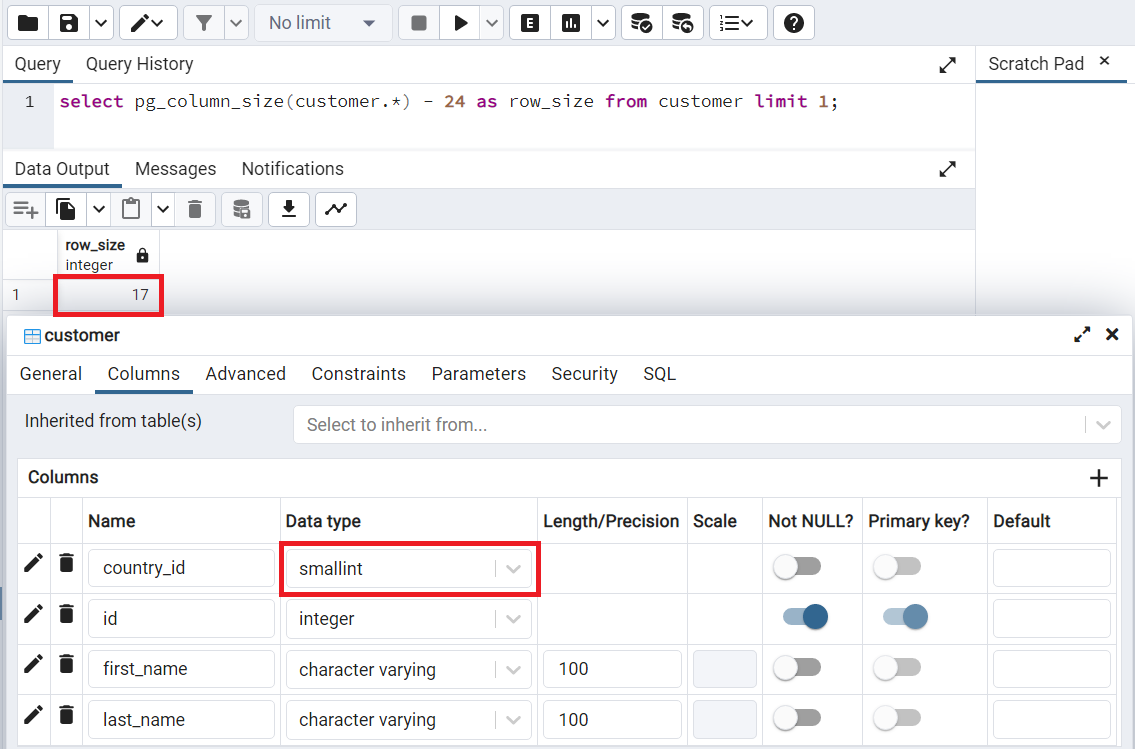Execute the query with play button

[x=460, y=23]
